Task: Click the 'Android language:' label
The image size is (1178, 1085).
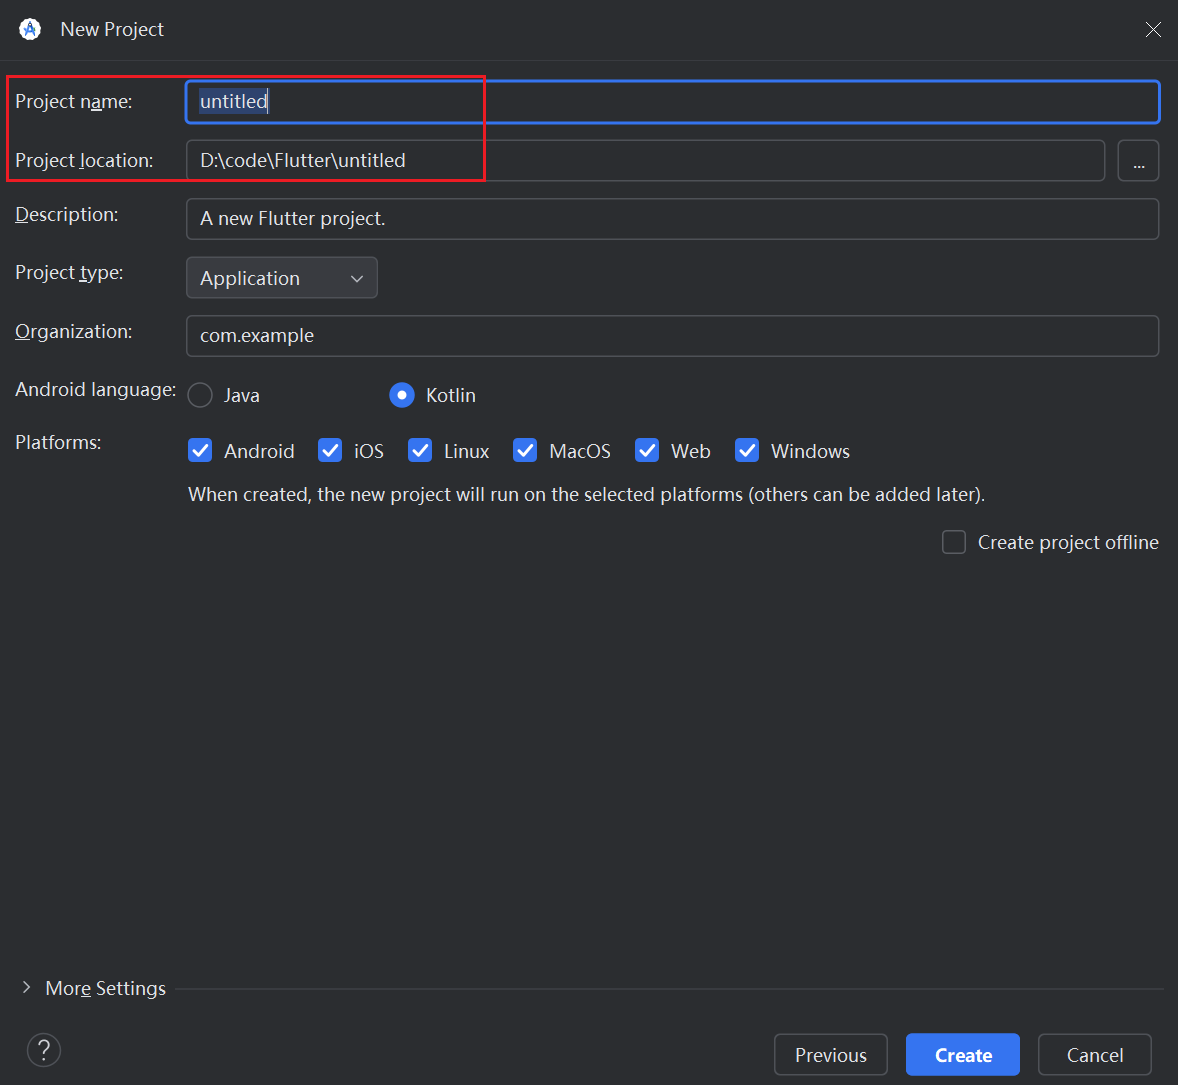Action: (95, 390)
